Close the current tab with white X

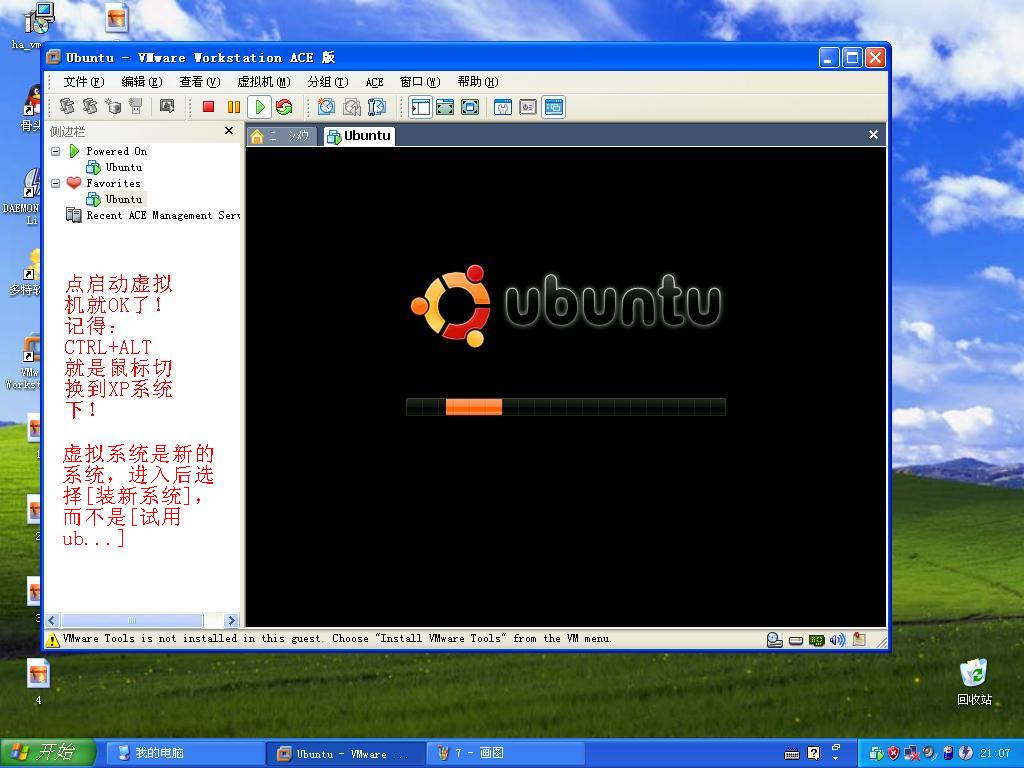873,135
